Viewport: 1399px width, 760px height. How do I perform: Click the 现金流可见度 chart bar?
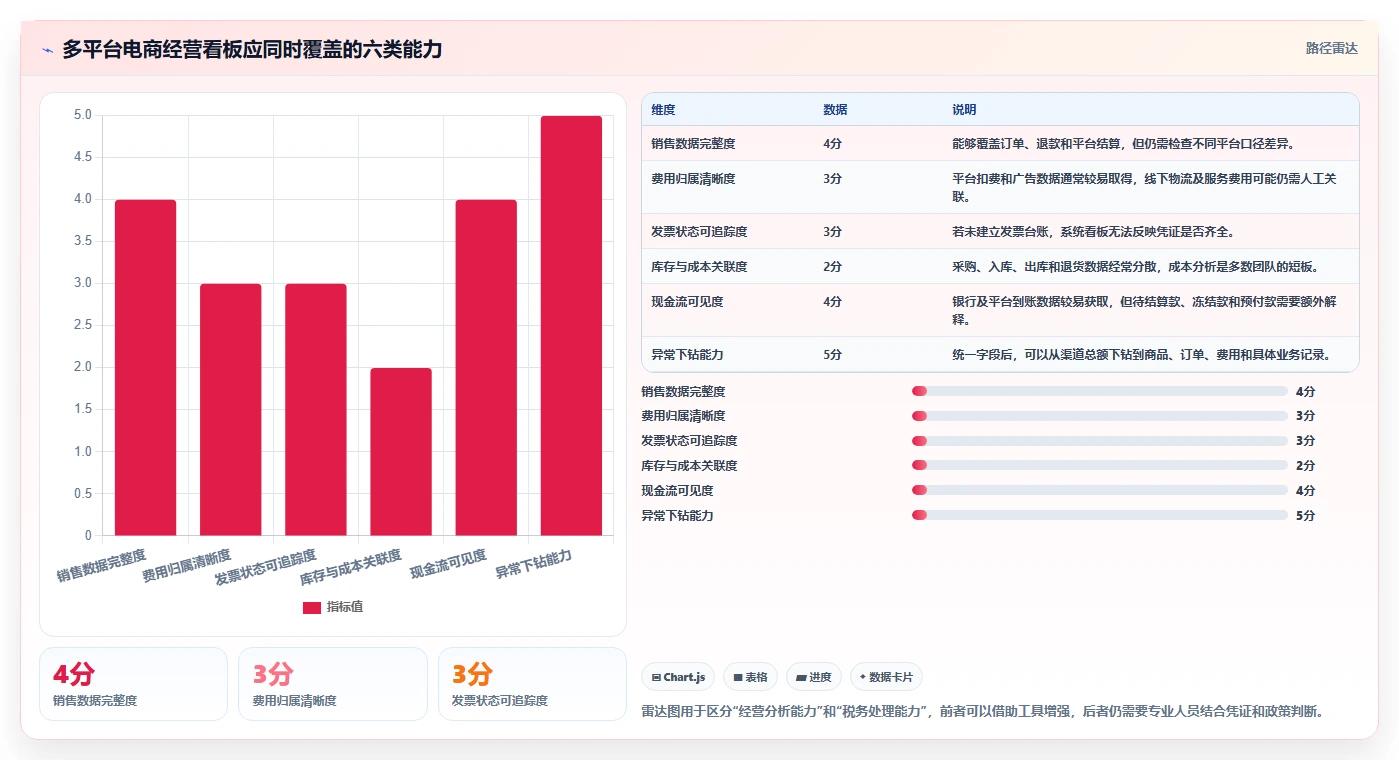coord(486,368)
